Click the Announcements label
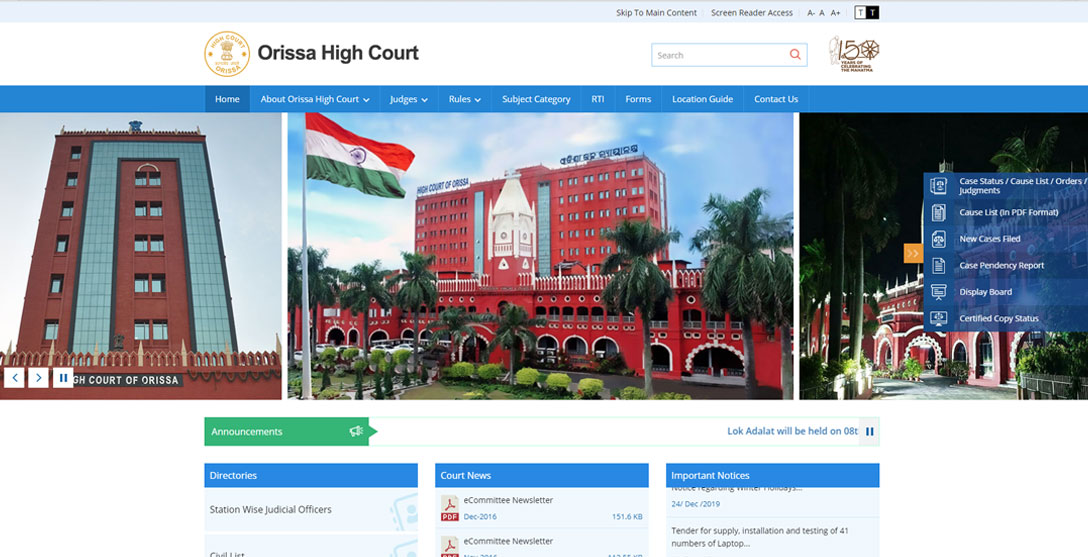 click(x=246, y=431)
